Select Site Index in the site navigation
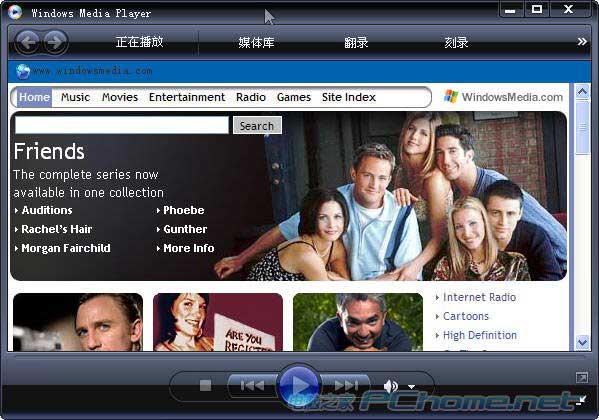 [349, 97]
